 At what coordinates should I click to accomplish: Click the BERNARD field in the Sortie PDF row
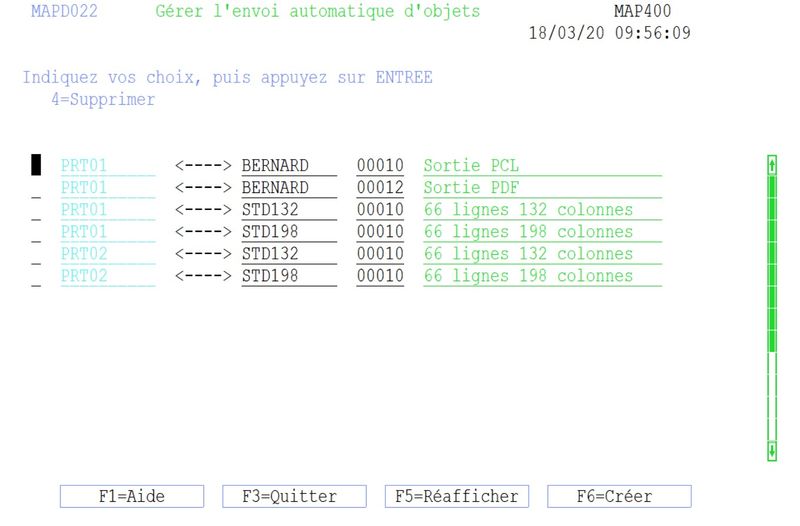[288, 188]
